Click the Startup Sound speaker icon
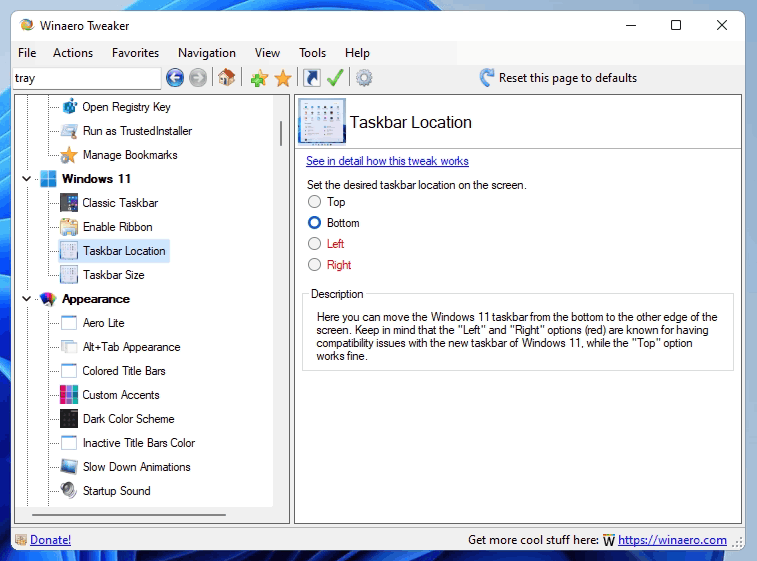The height and width of the screenshot is (561, 757). pos(69,491)
